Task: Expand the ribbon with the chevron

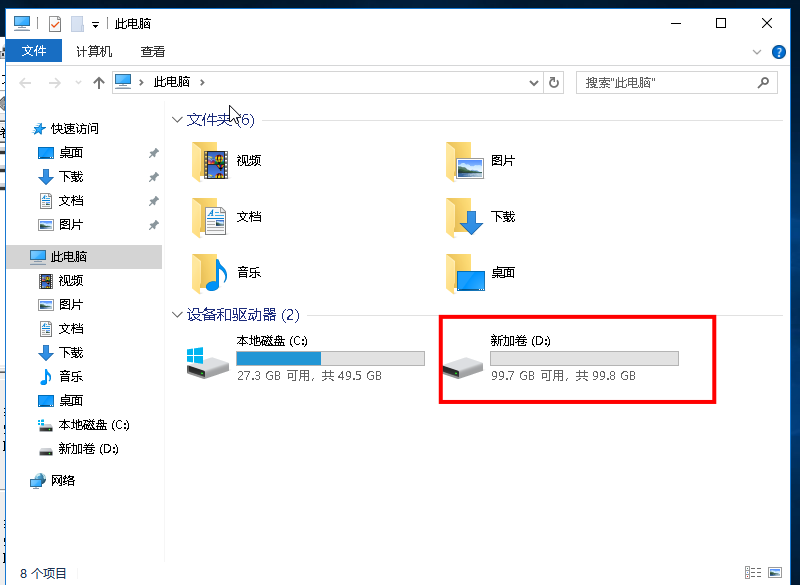Action: click(756, 52)
